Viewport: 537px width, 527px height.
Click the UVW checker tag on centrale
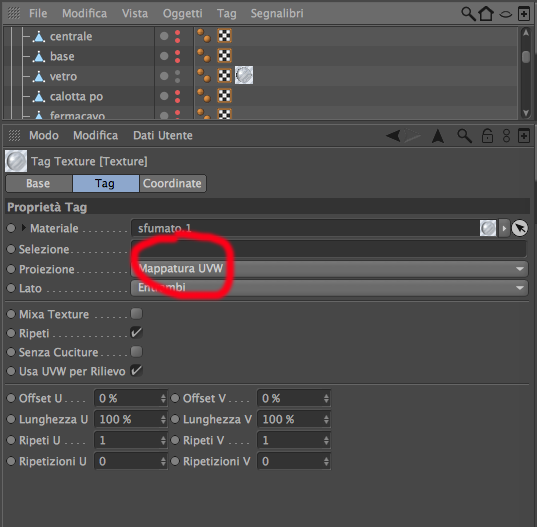[225, 36]
